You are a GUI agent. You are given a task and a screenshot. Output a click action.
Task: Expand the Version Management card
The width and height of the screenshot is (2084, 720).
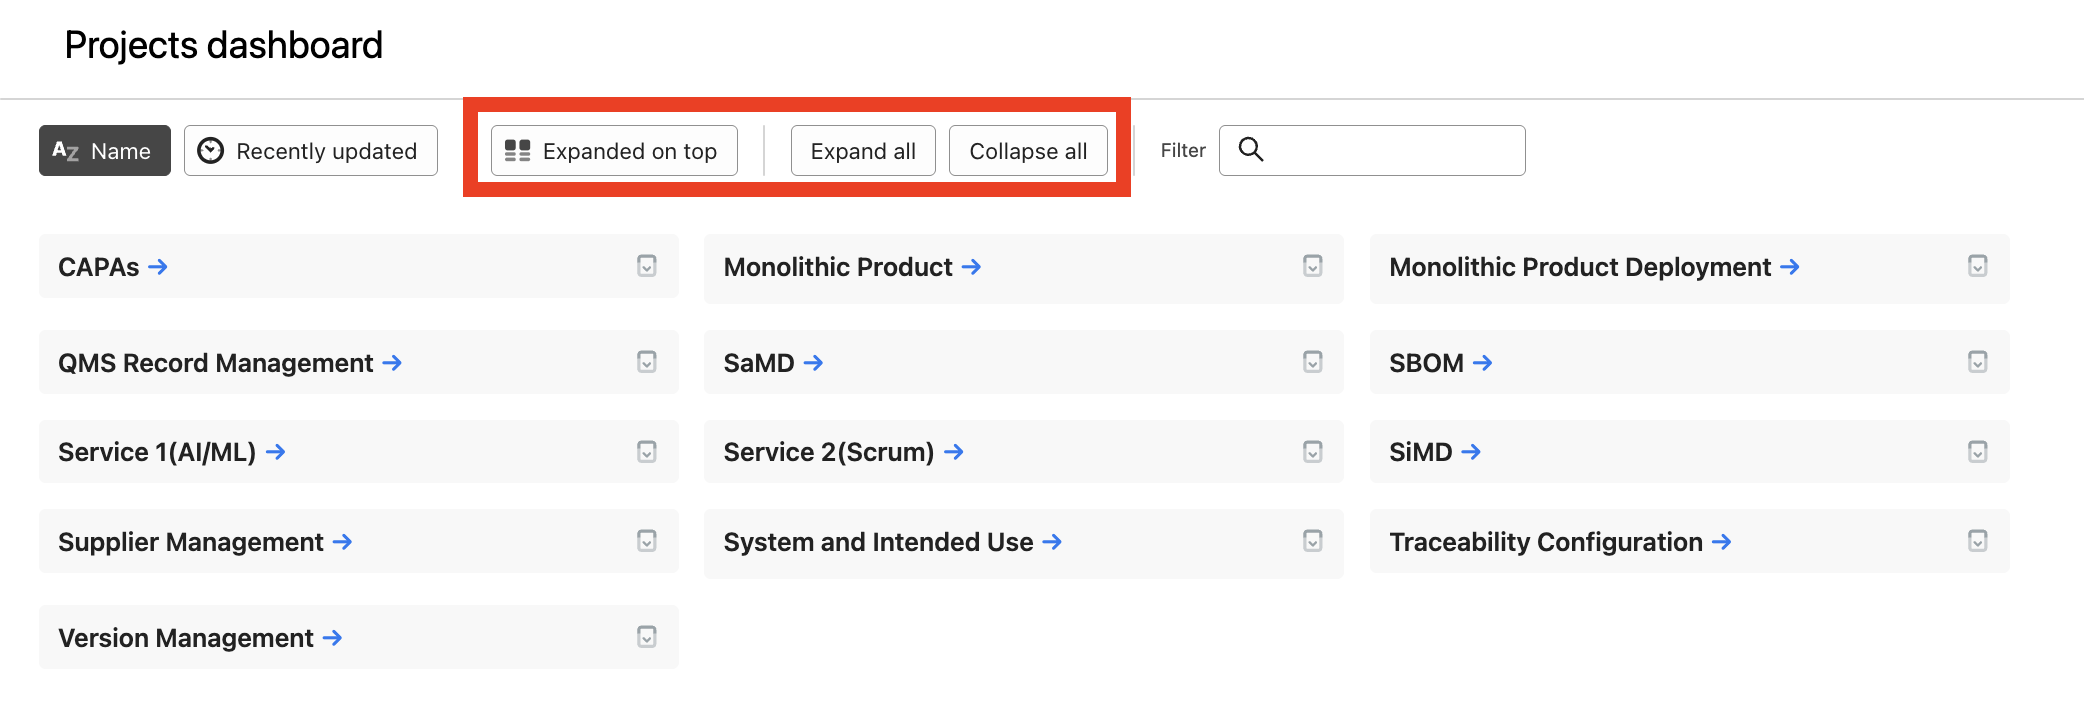tap(647, 637)
